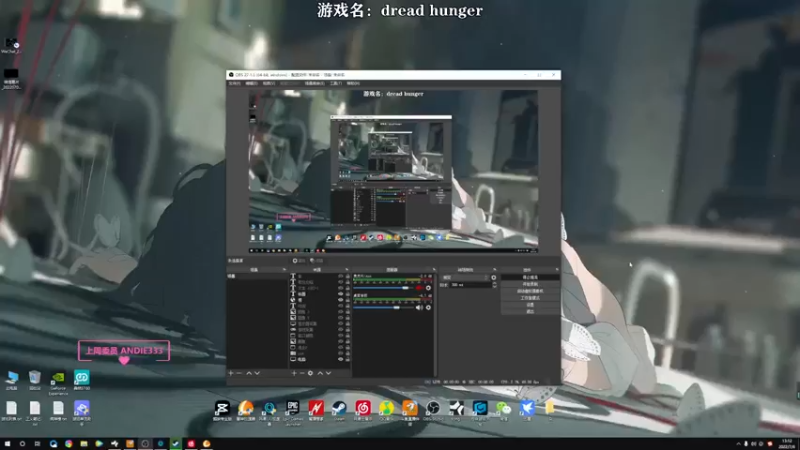This screenshot has height=450, width=800.
Task: Click 开始录制 (Start Recording) button
Action: (x=530, y=284)
